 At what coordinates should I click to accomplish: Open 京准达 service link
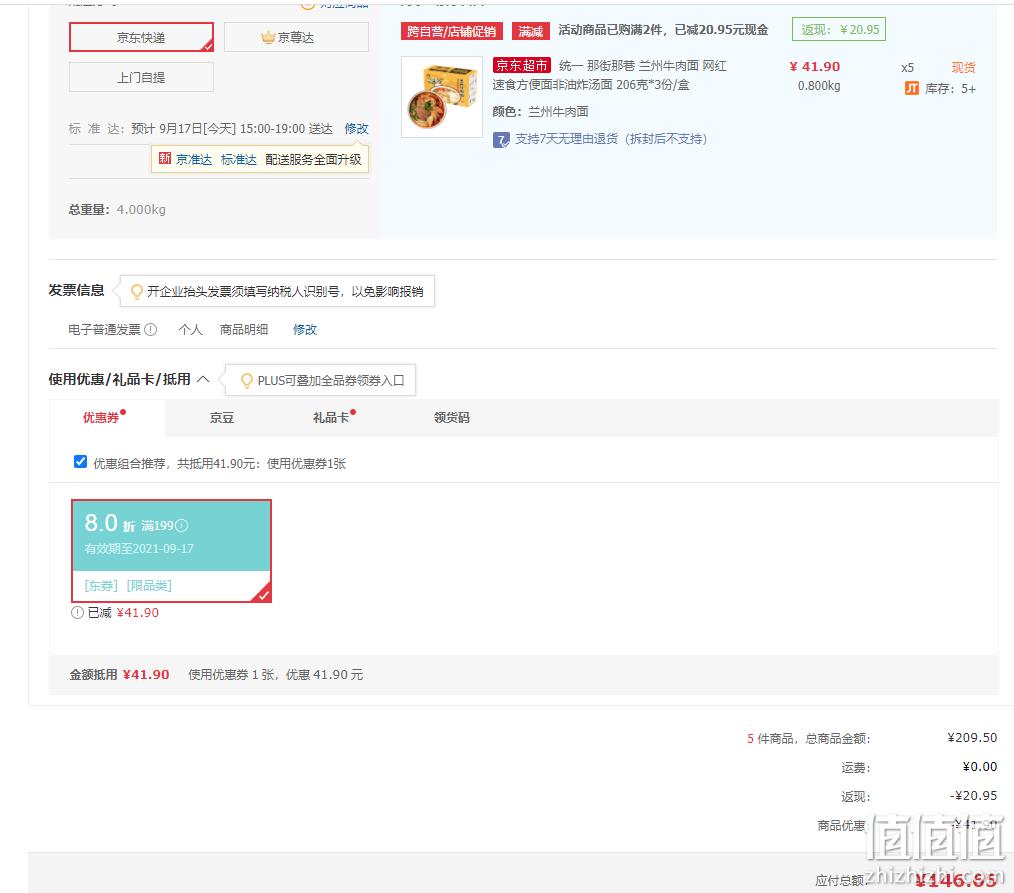tap(194, 160)
